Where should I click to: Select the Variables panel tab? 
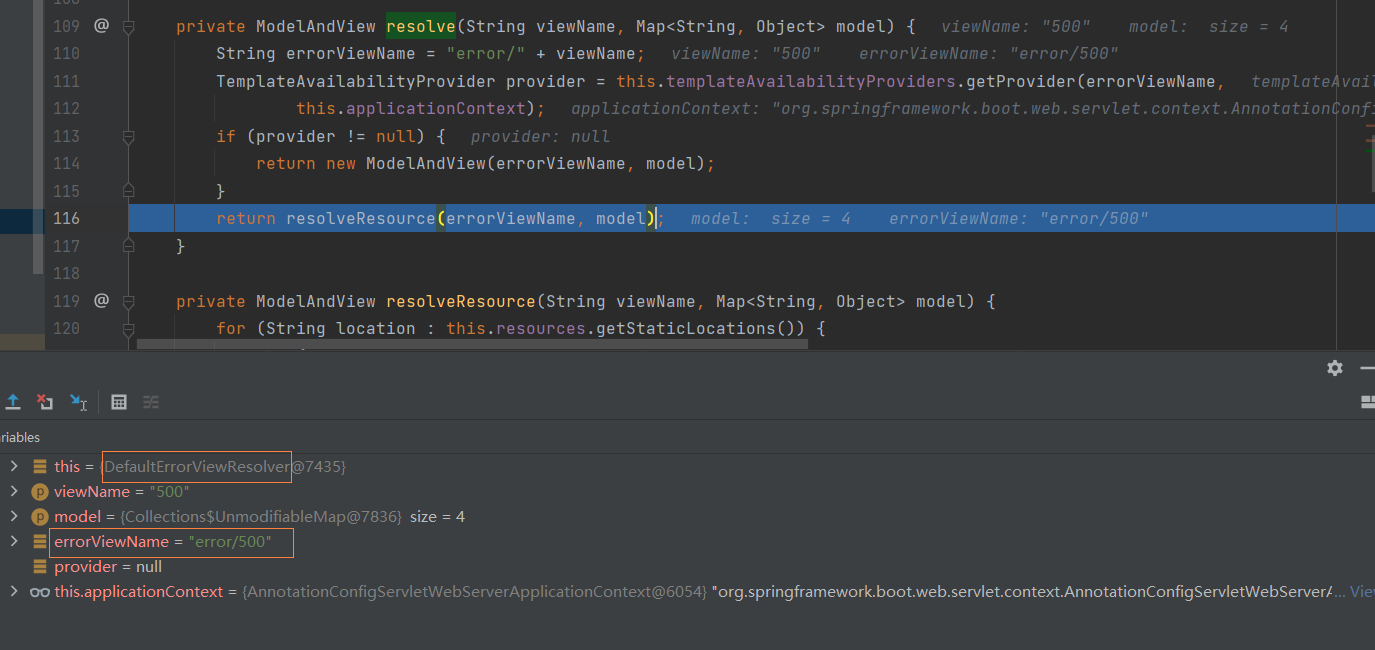[20, 437]
